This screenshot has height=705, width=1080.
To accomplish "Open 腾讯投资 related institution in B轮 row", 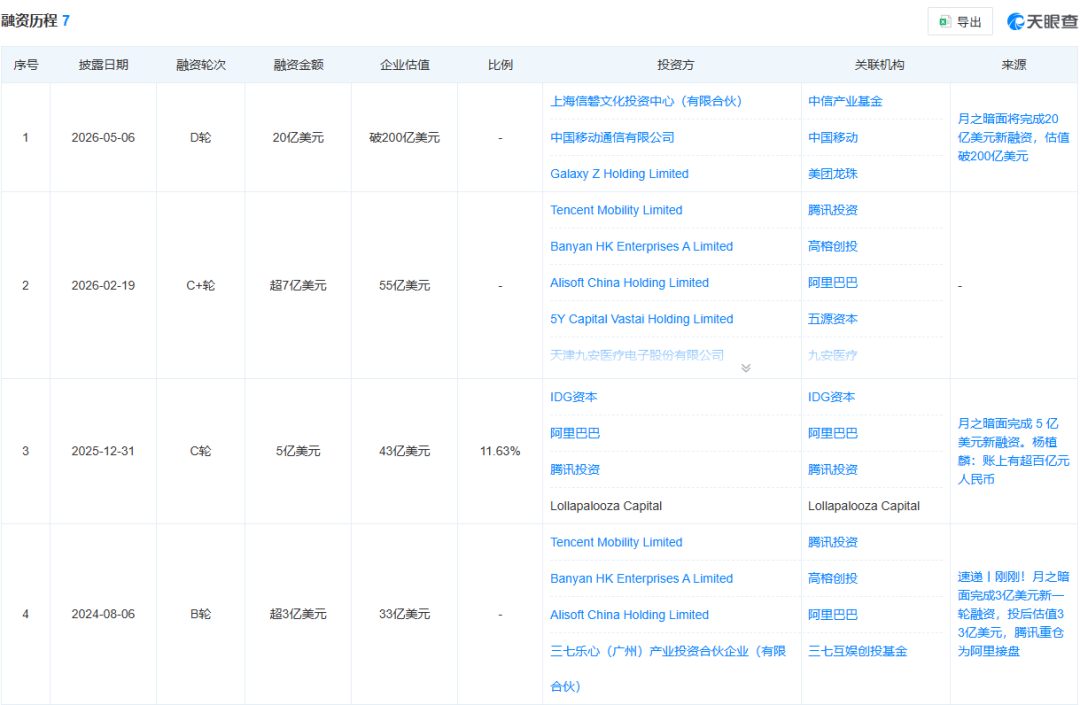I will coord(832,543).
